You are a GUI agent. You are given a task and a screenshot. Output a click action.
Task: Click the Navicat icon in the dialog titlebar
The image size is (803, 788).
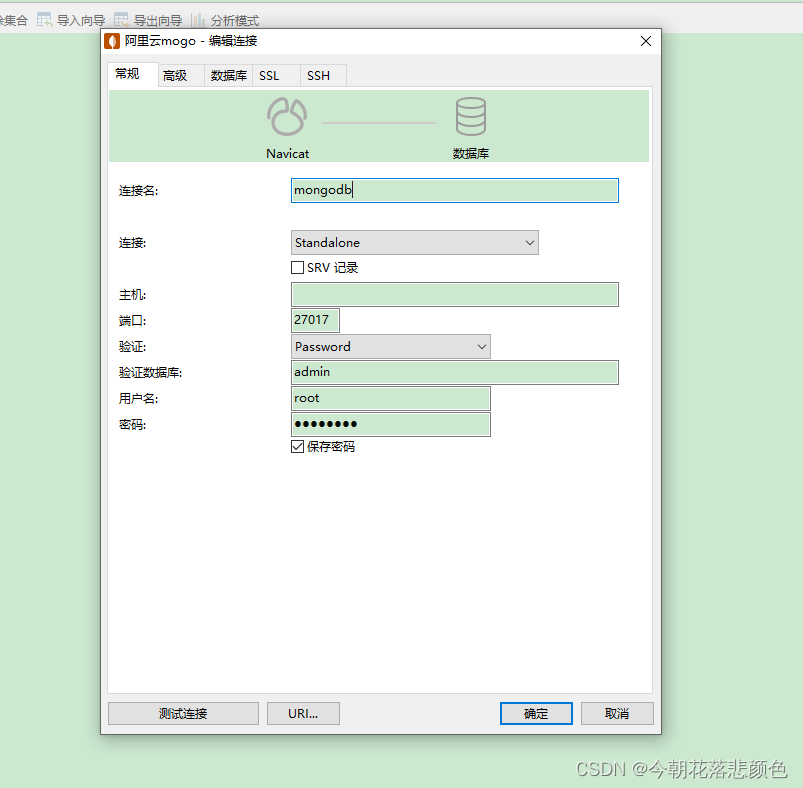click(x=112, y=41)
